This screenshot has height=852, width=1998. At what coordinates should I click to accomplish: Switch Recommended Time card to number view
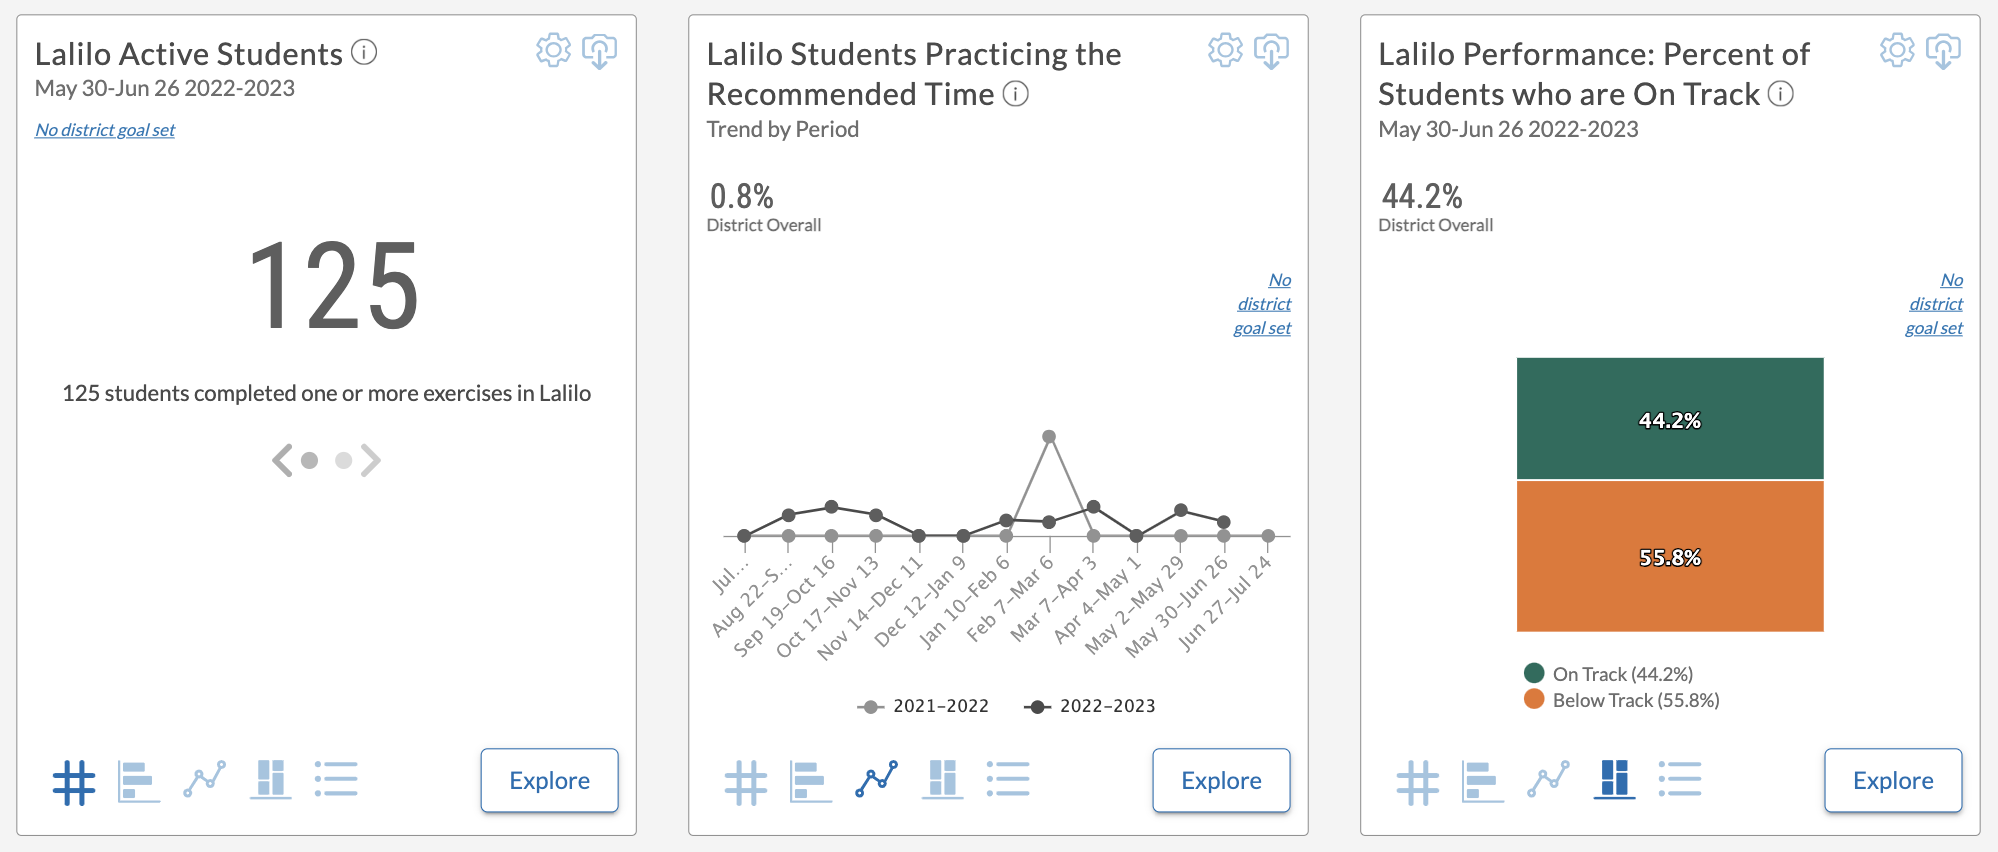tap(745, 780)
